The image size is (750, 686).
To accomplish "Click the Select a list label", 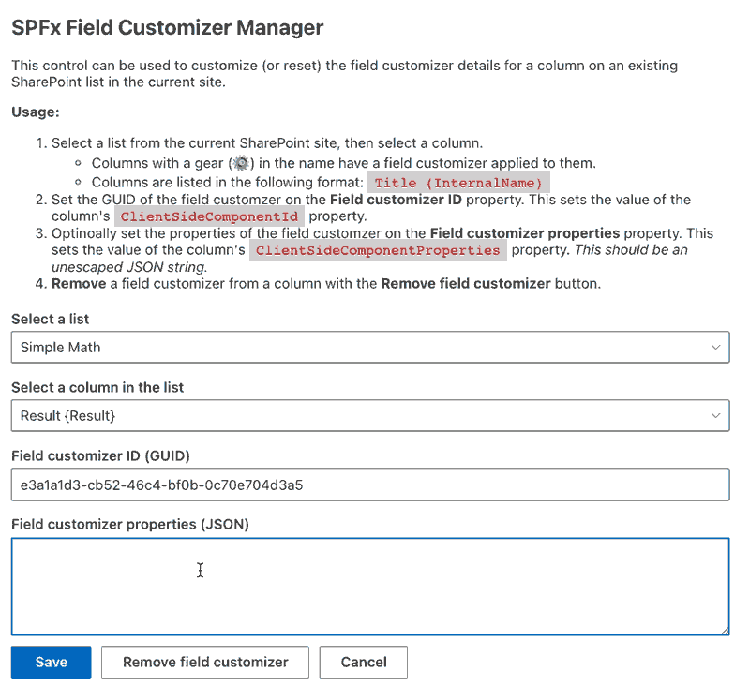I will coord(50,319).
